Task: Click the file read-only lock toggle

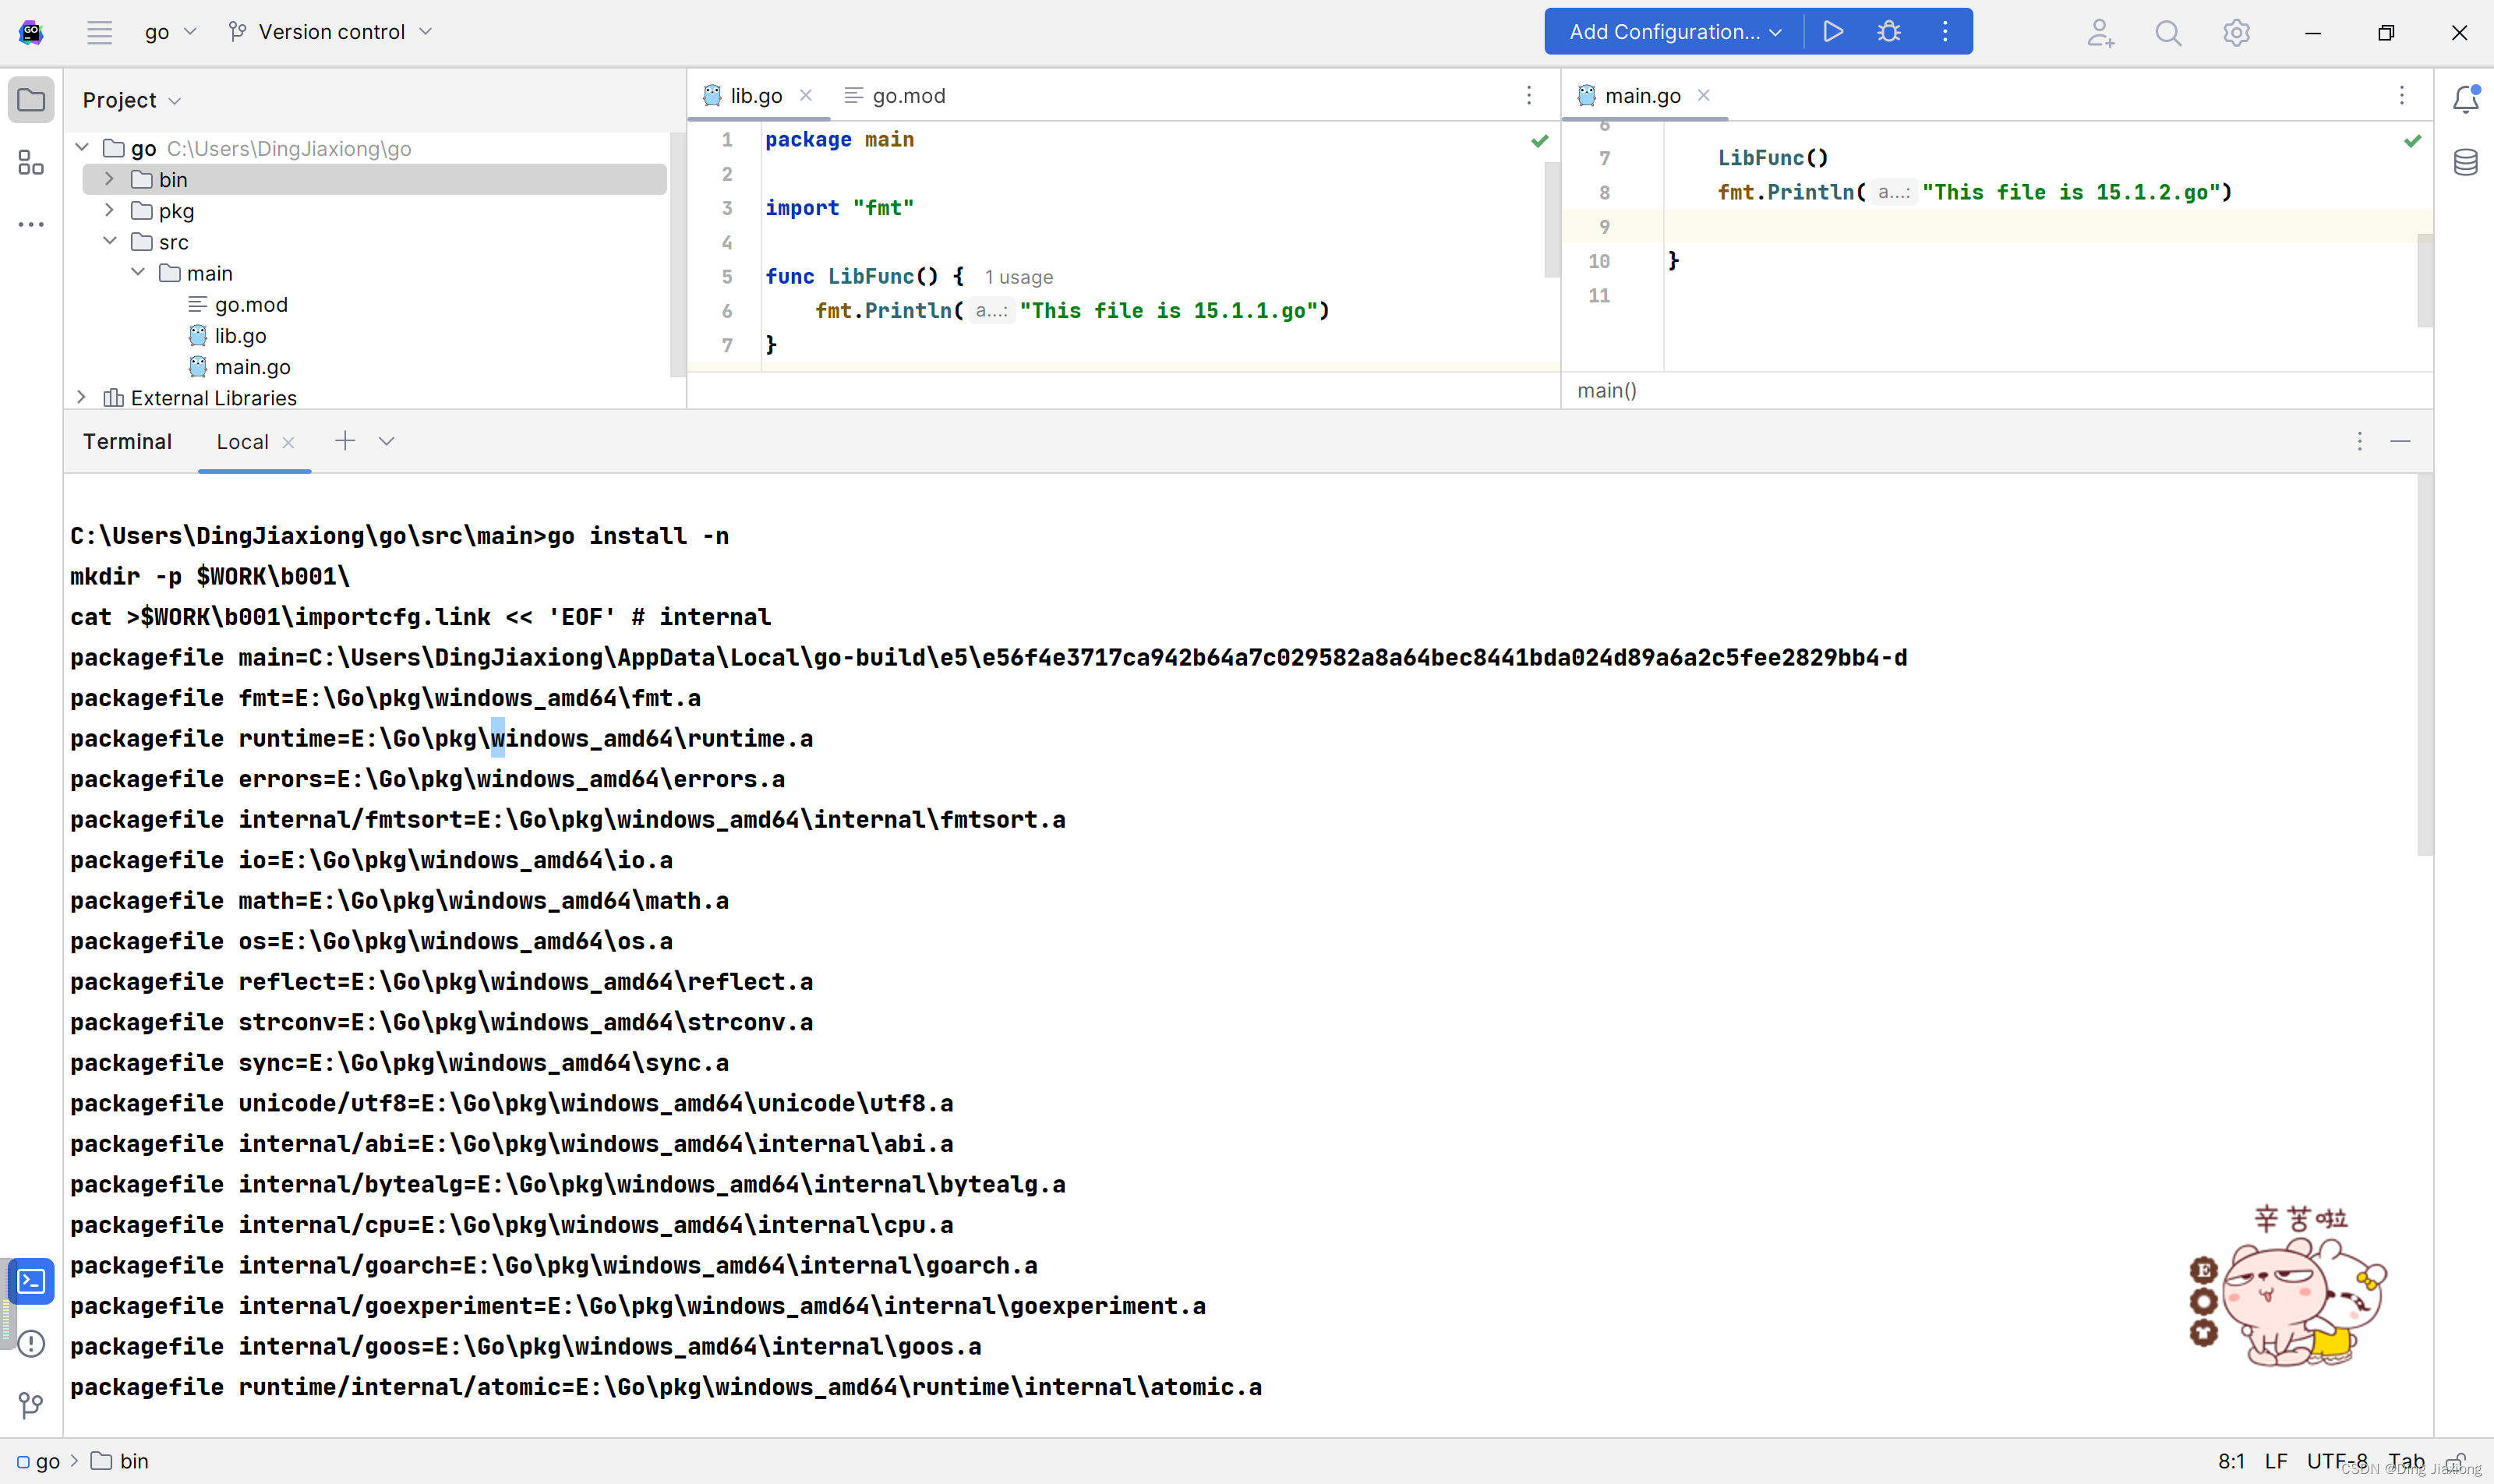Action: pyautogui.click(x=2455, y=1461)
